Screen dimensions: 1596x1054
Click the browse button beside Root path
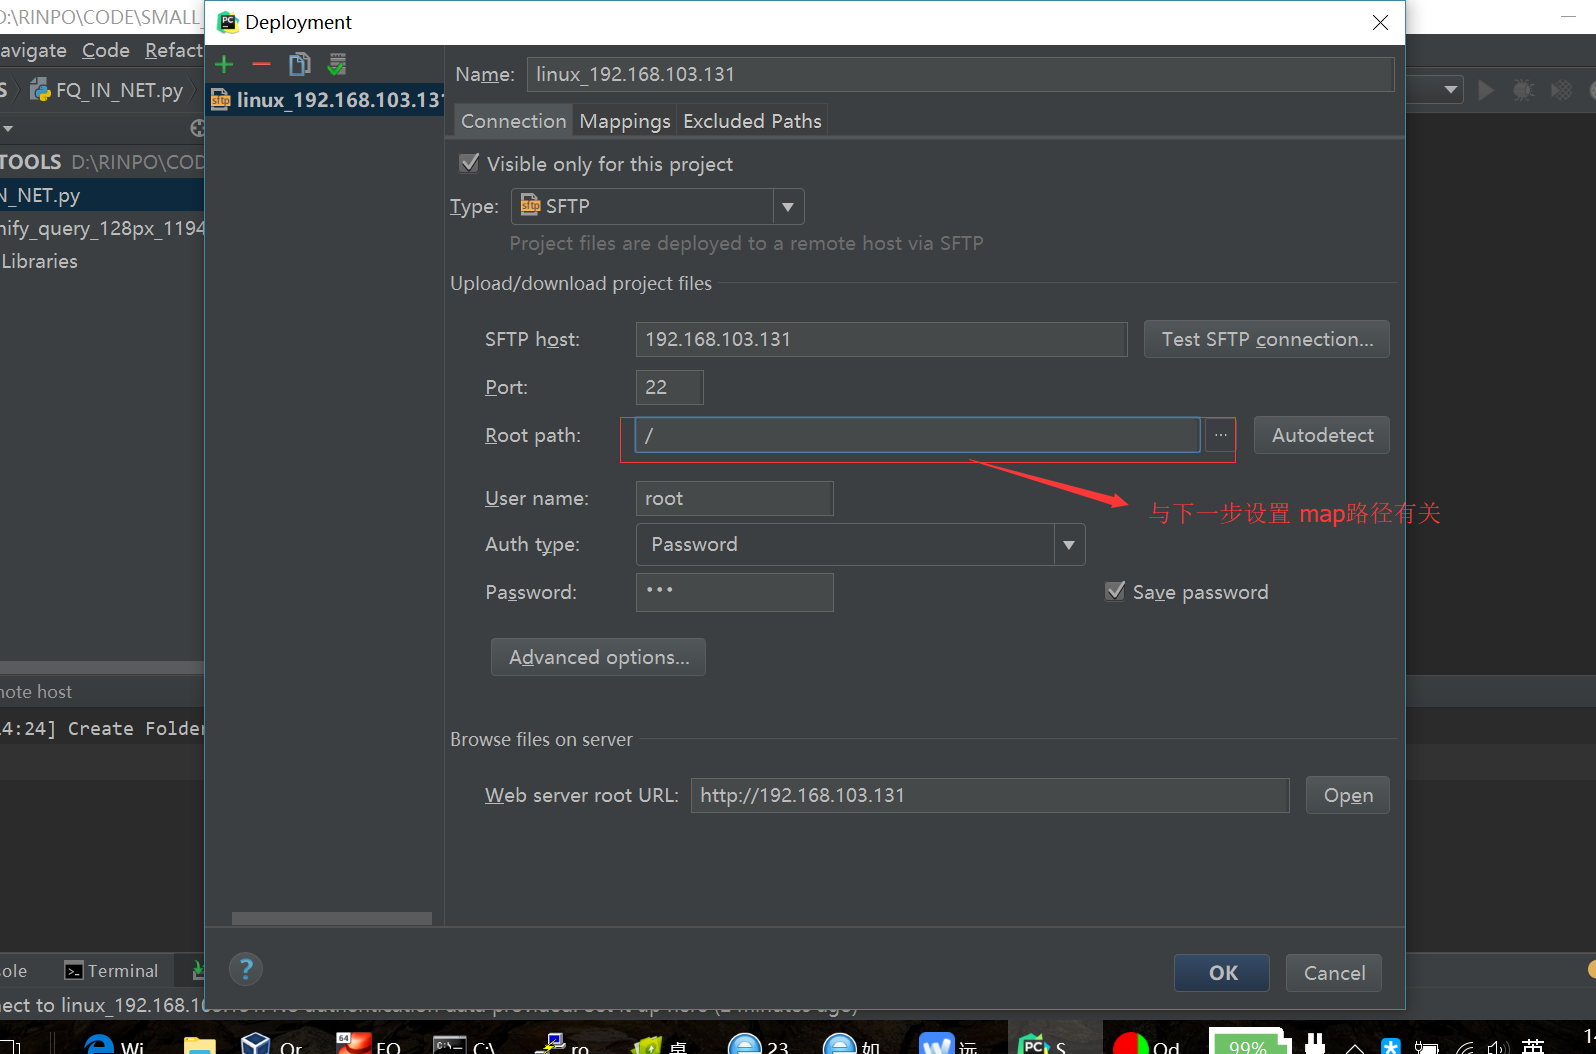pyautogui.click(x=1220, y=436)
